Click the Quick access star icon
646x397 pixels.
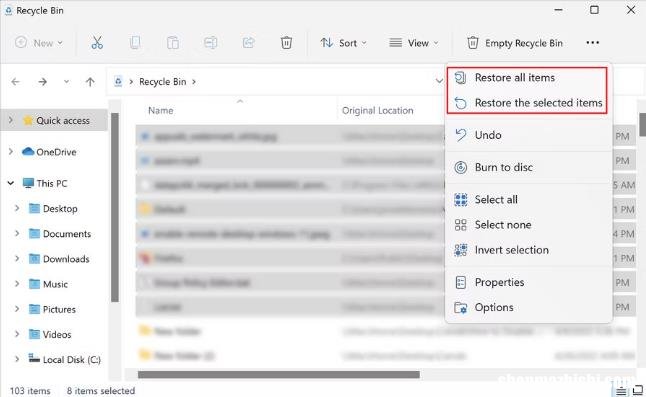(28, 120)
